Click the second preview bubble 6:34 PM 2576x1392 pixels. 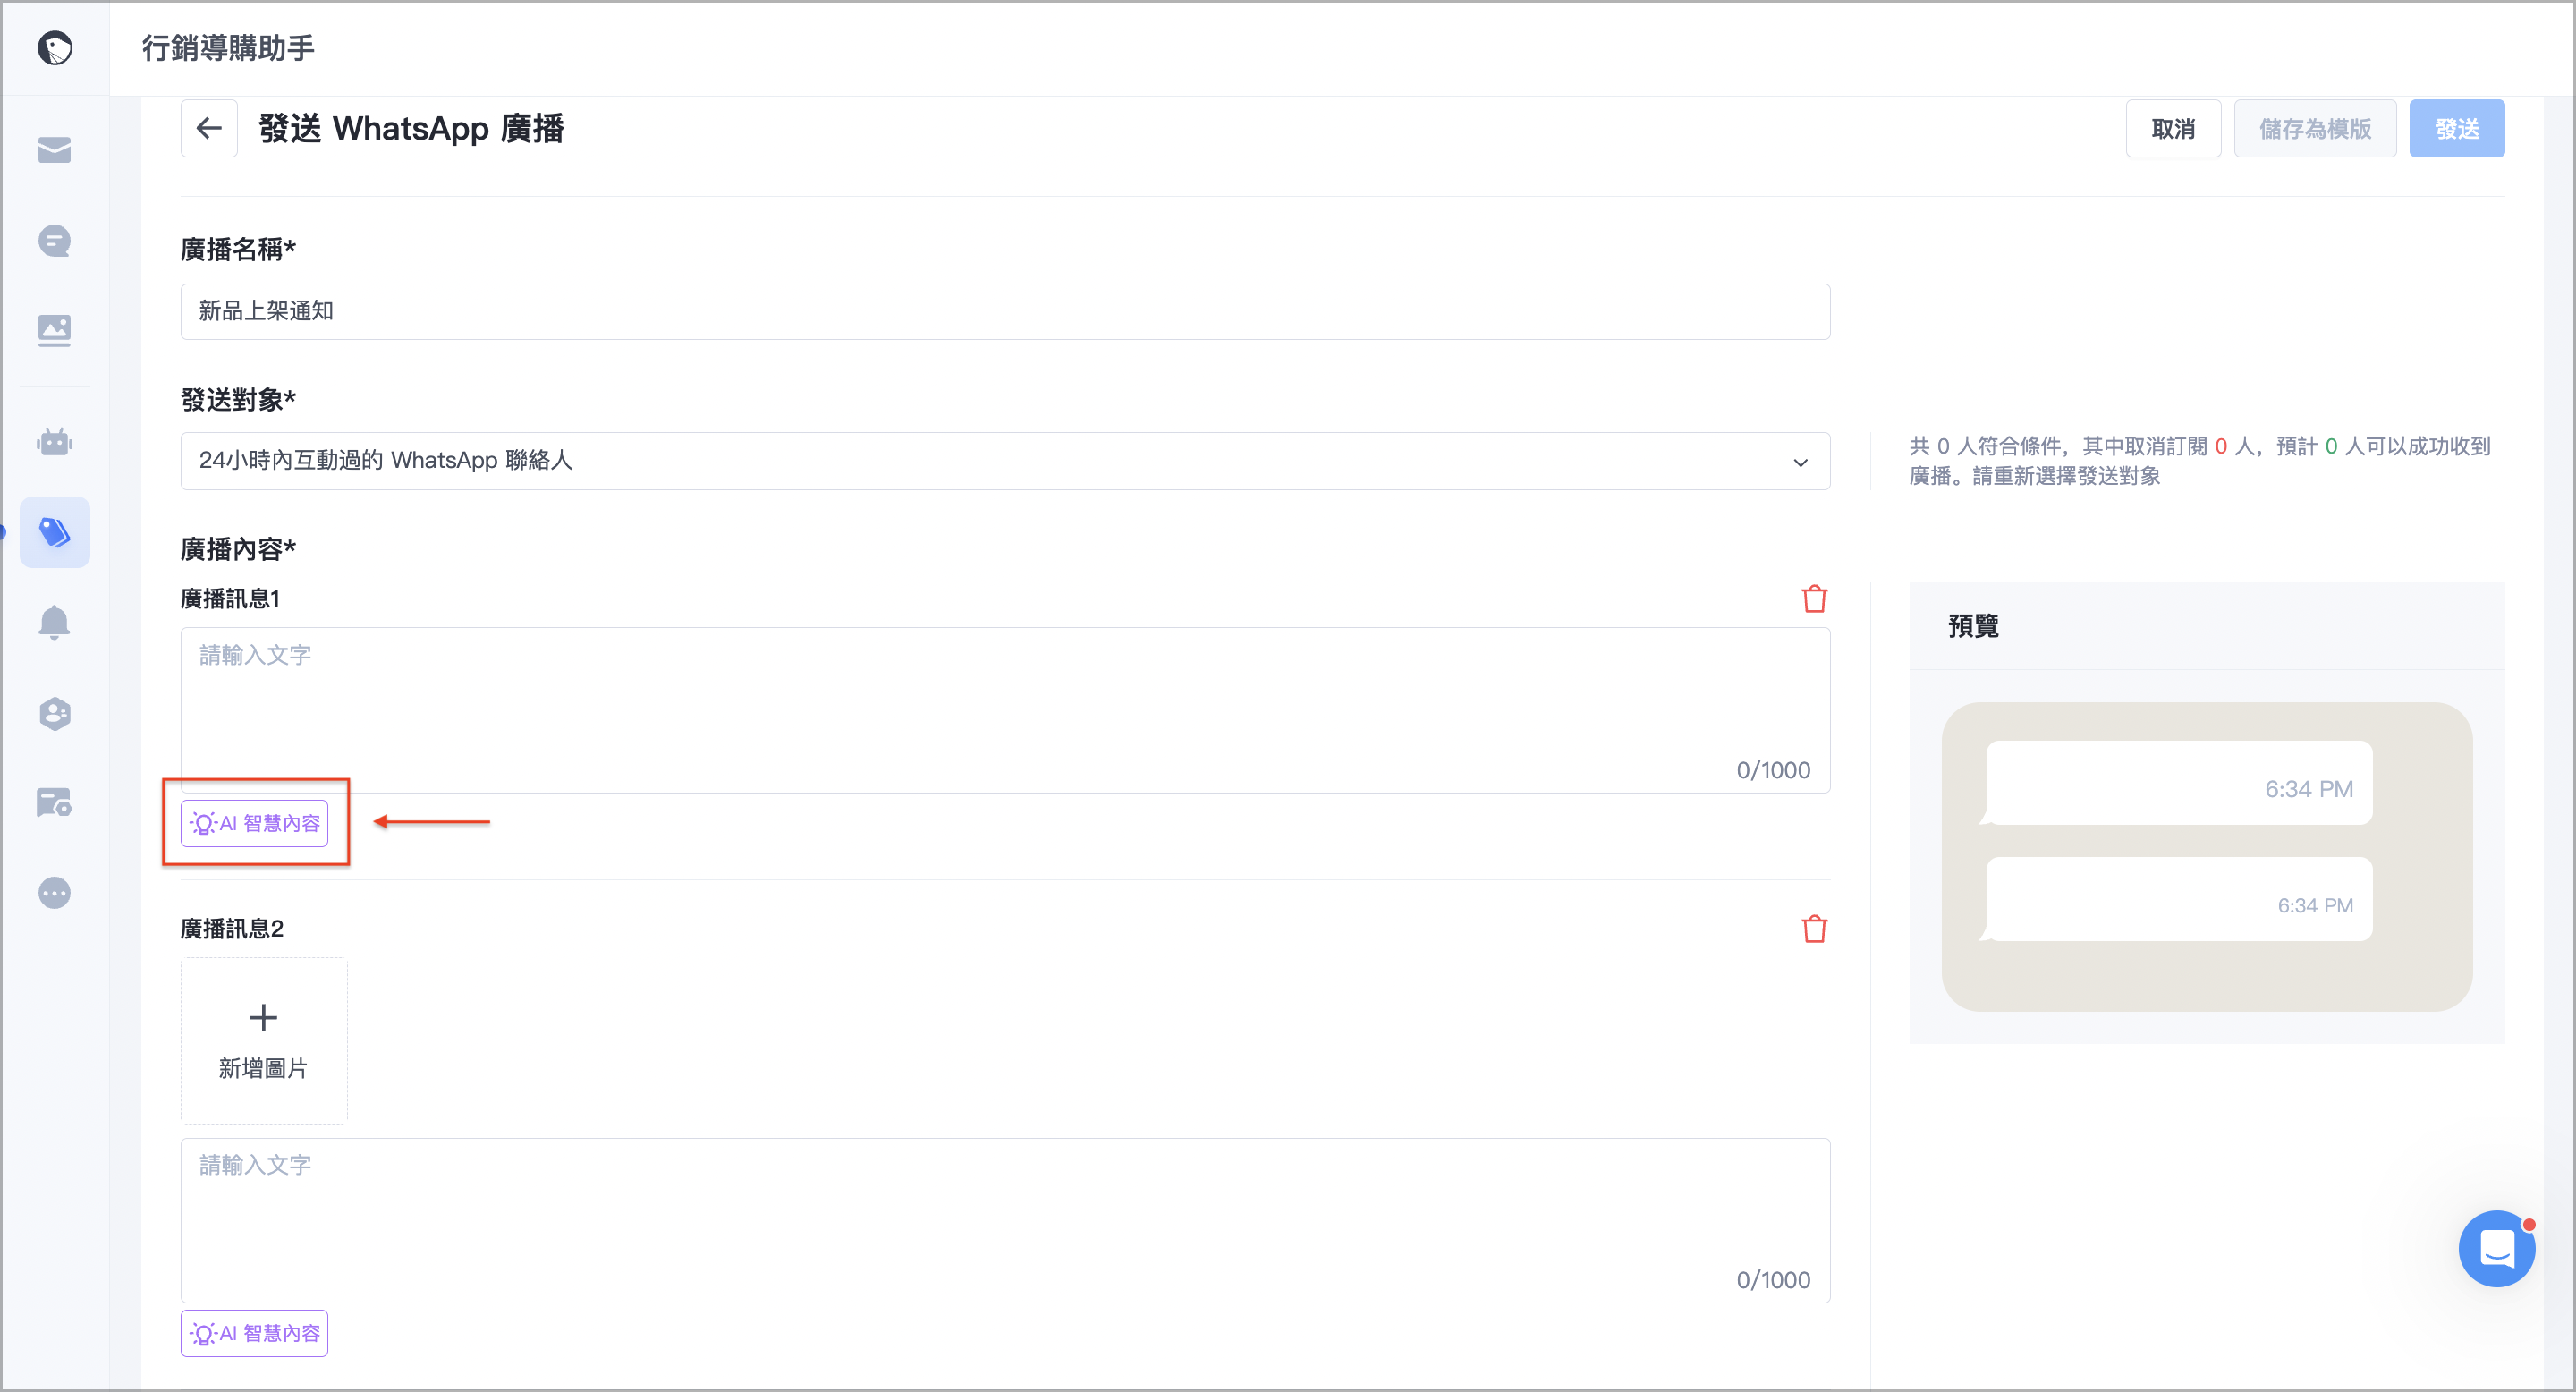2179,899
